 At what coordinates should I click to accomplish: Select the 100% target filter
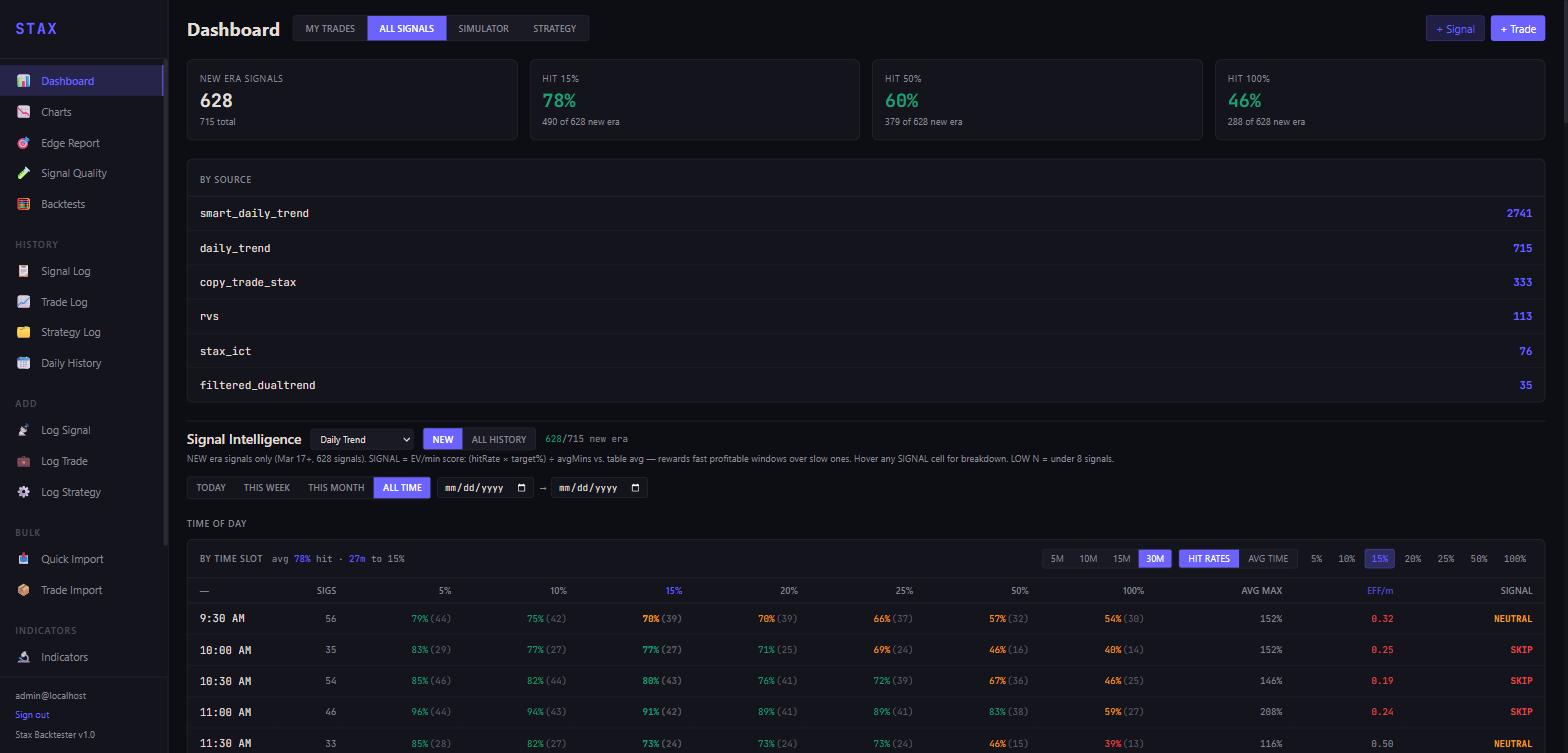coord(1515,559)
